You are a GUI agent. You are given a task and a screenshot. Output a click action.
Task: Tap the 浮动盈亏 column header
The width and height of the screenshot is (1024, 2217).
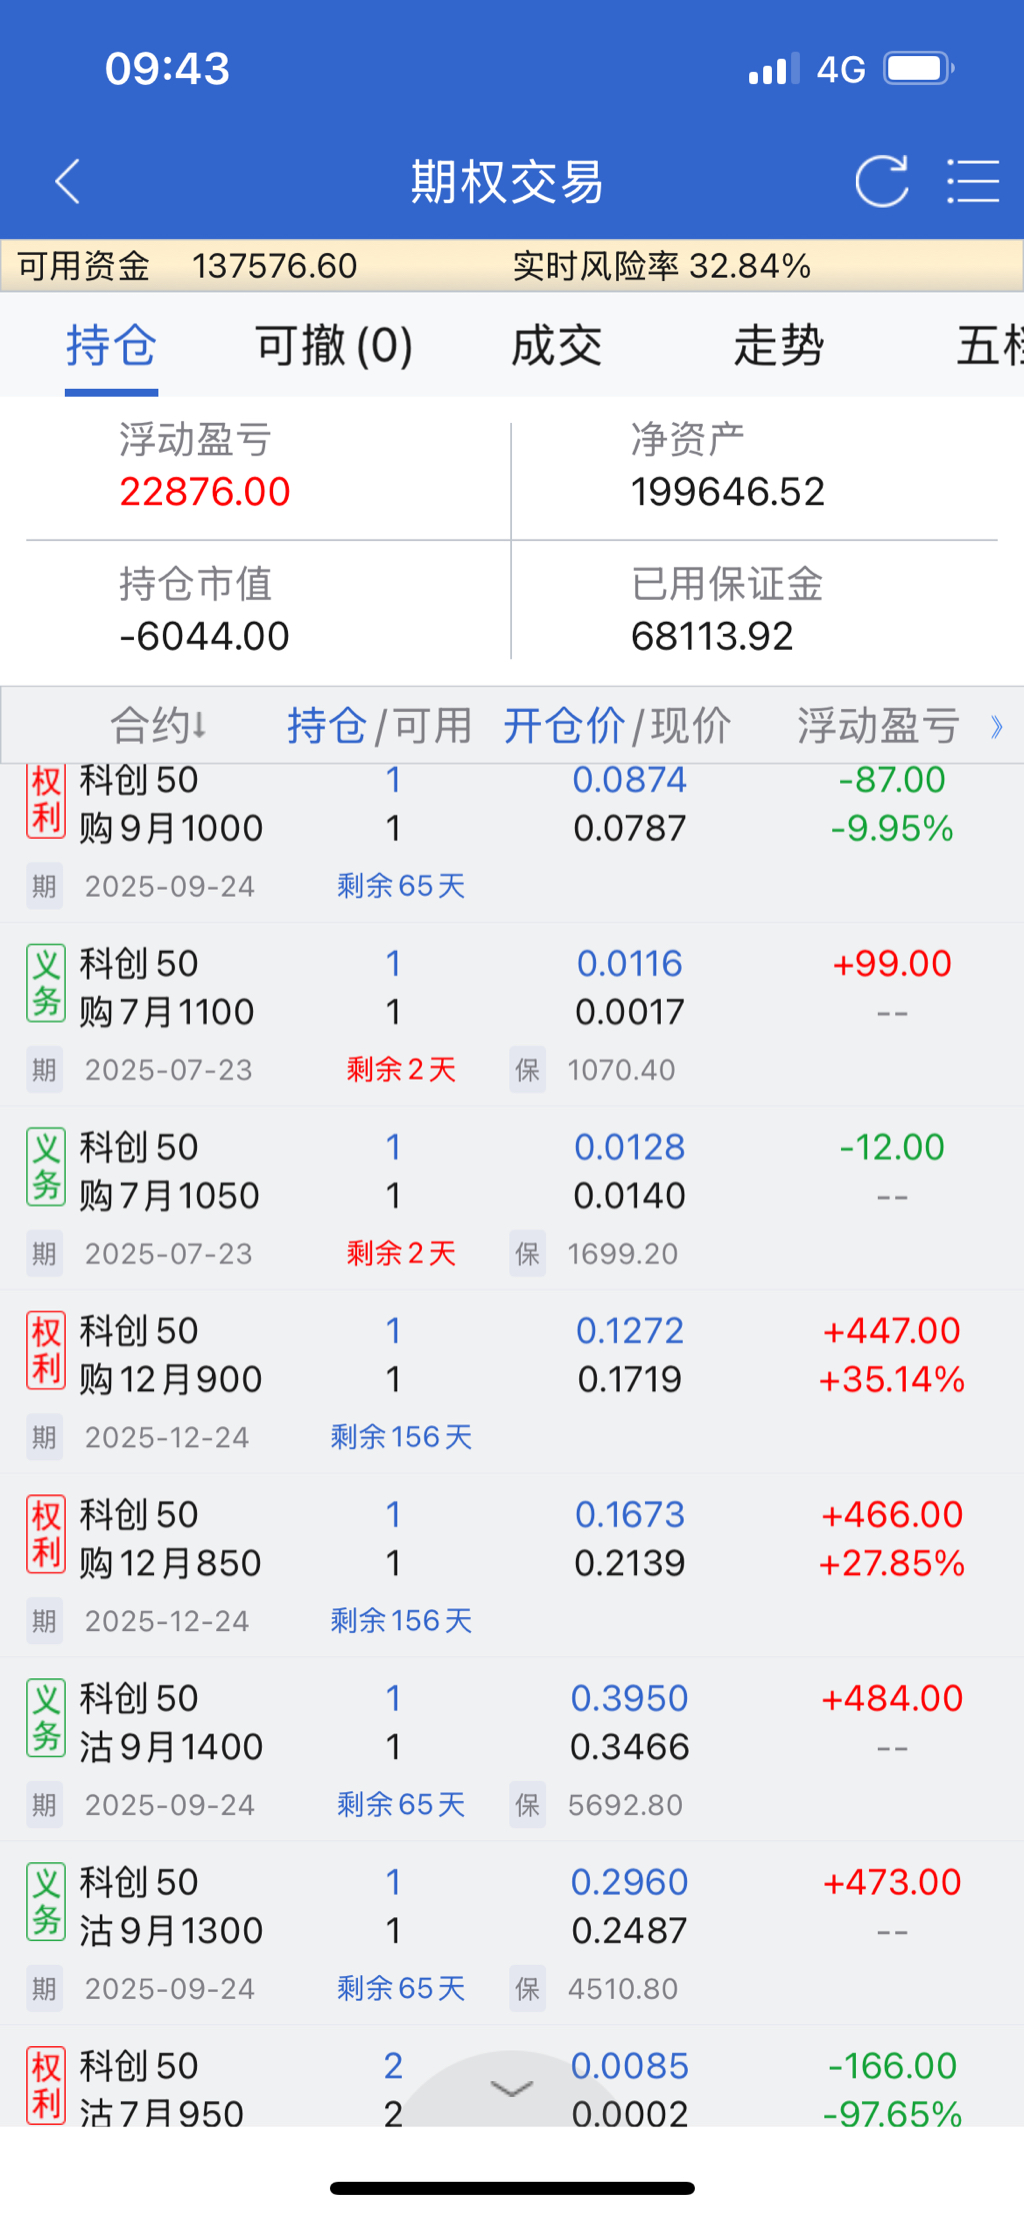[x=878, y=726]
